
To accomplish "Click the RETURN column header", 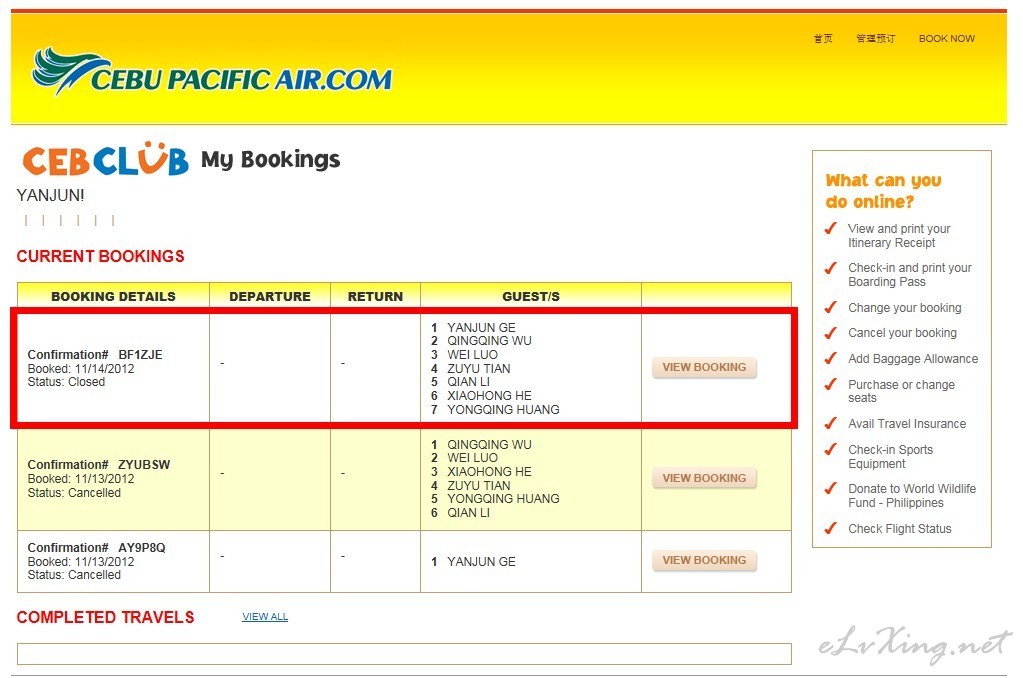I will click(375, 296).
